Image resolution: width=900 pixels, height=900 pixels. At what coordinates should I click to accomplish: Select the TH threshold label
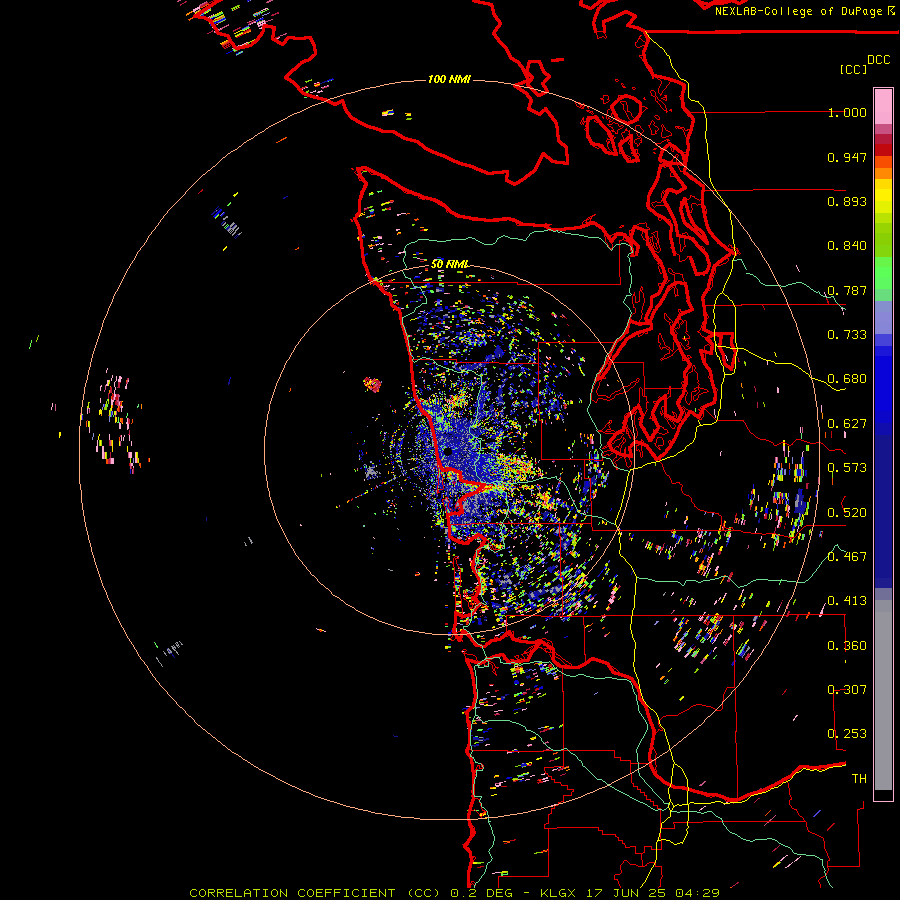click(x=859, y=778)
